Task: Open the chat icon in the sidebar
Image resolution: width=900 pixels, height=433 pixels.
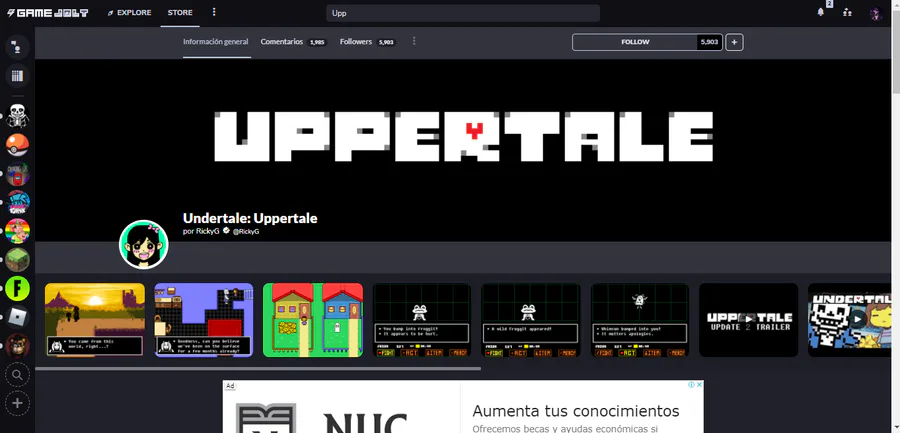Action: (x=17, y=47)
